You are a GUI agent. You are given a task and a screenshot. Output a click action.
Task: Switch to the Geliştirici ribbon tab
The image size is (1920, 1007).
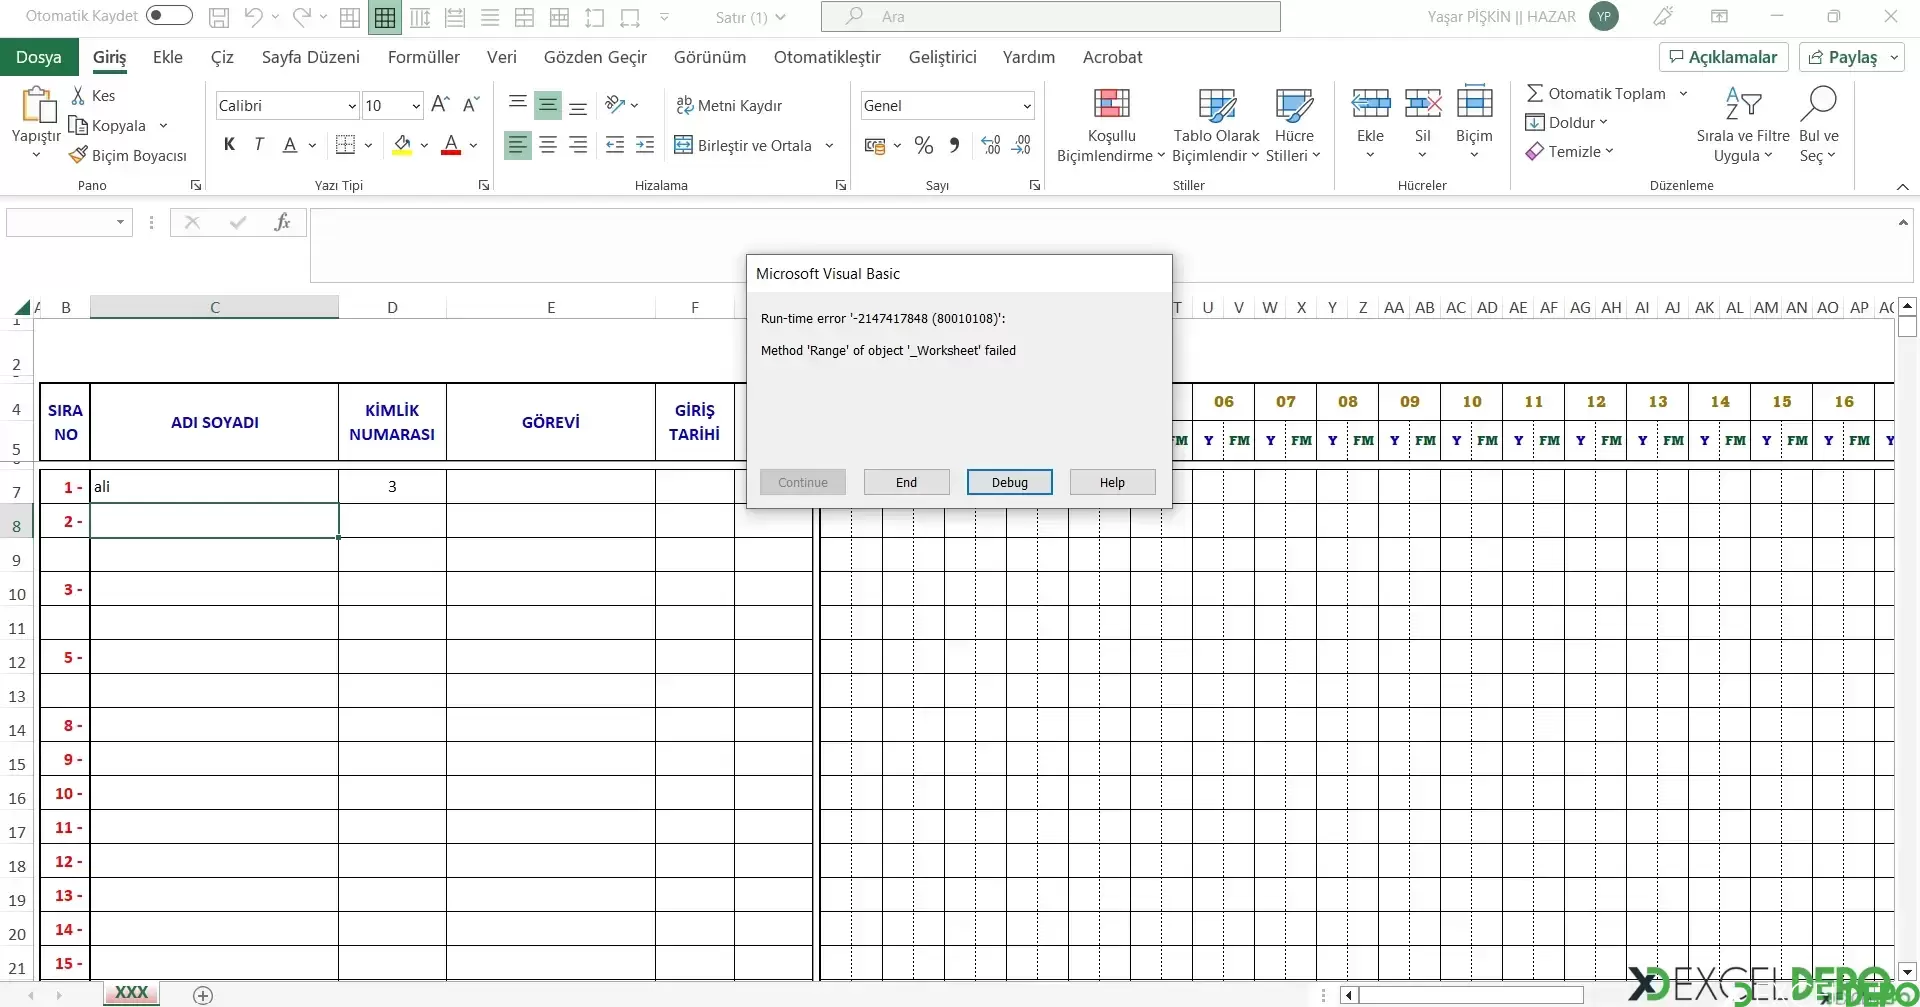pyautogui.click(x=942, y=57)
